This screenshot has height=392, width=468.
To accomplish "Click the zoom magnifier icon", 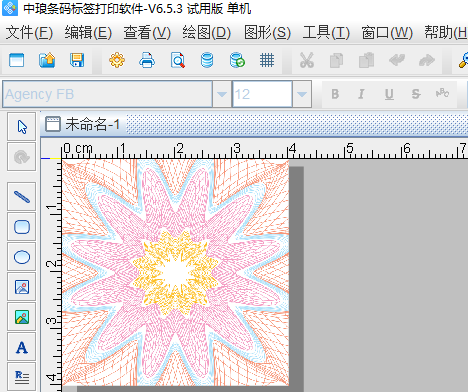I will pos(463,60).
